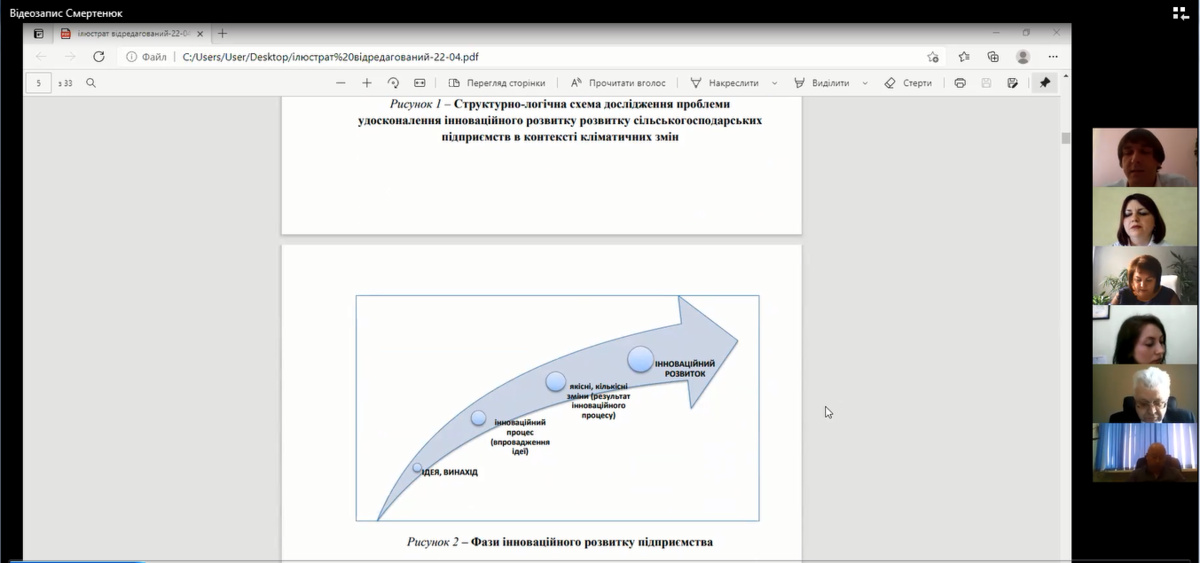This screenshot has width=1200, height=563.
Task: Click the total pages text з 33
Action: [x=65, y=83]
